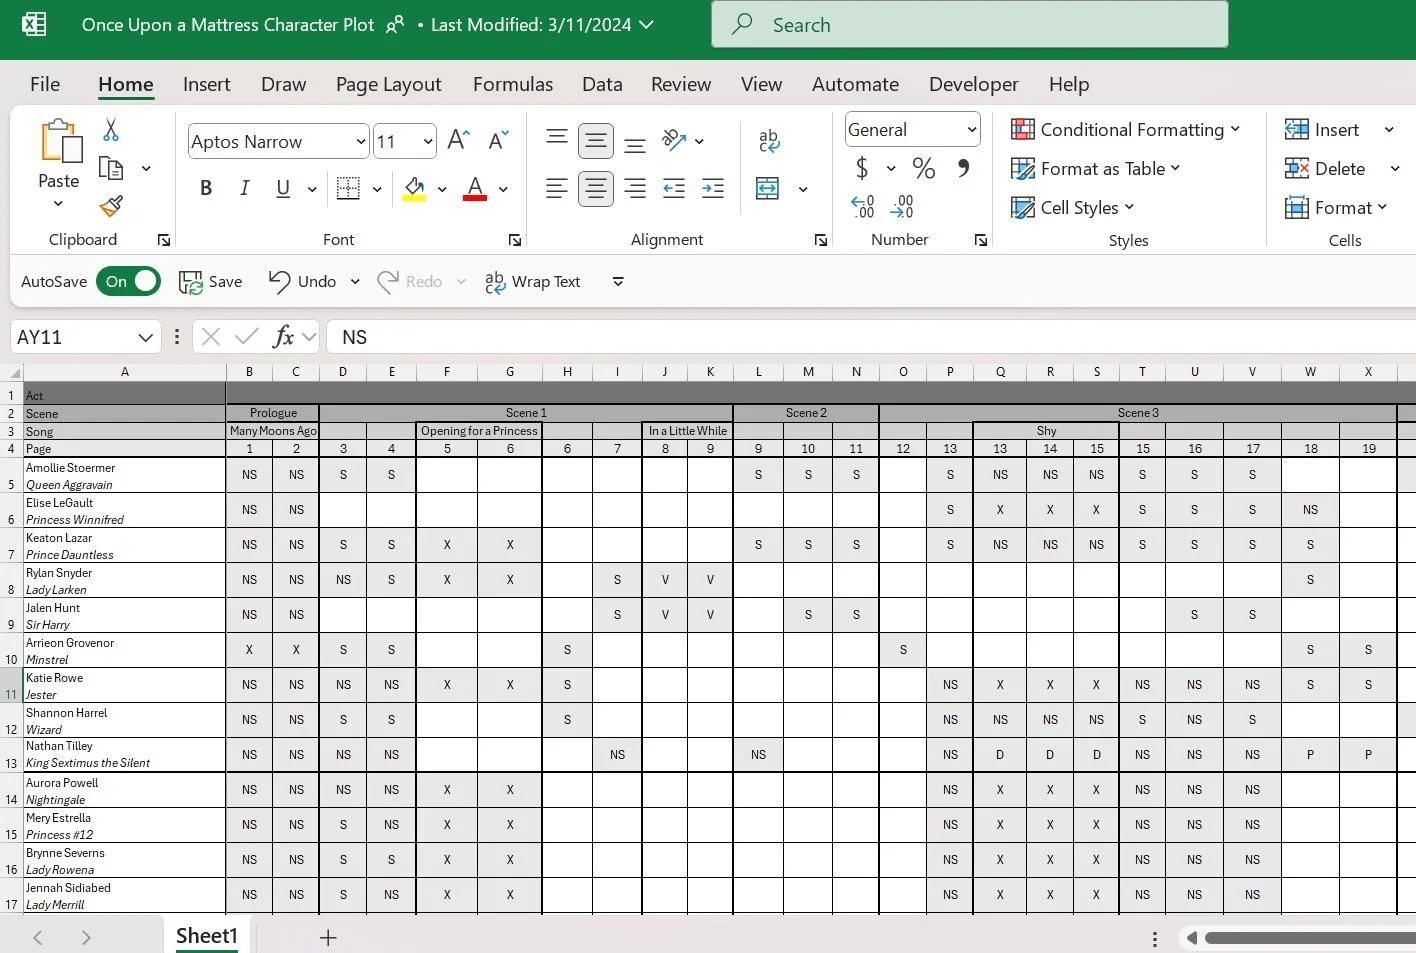Align text right
The image size is (1416, 953).
click(635, 188)
